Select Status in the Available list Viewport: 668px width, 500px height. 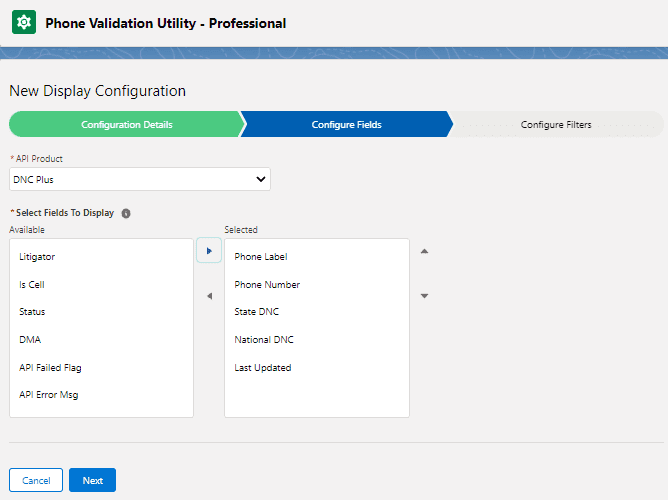point(32,312)
